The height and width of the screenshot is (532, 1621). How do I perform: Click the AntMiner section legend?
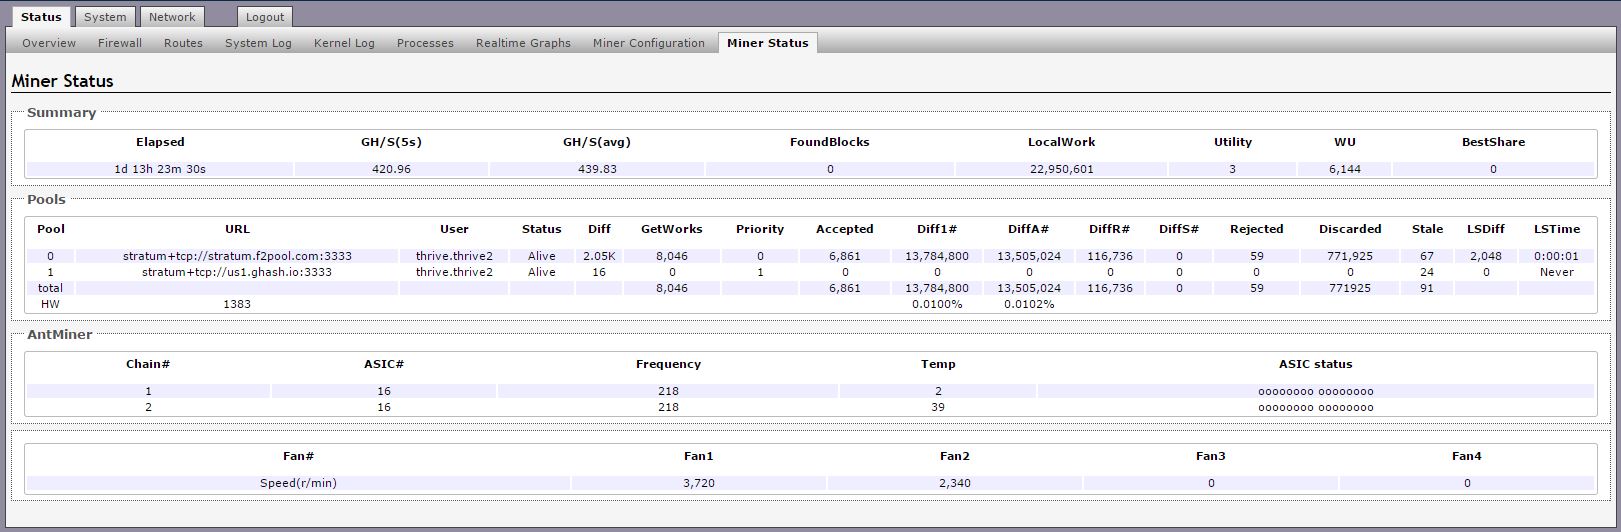coord(59,335)
